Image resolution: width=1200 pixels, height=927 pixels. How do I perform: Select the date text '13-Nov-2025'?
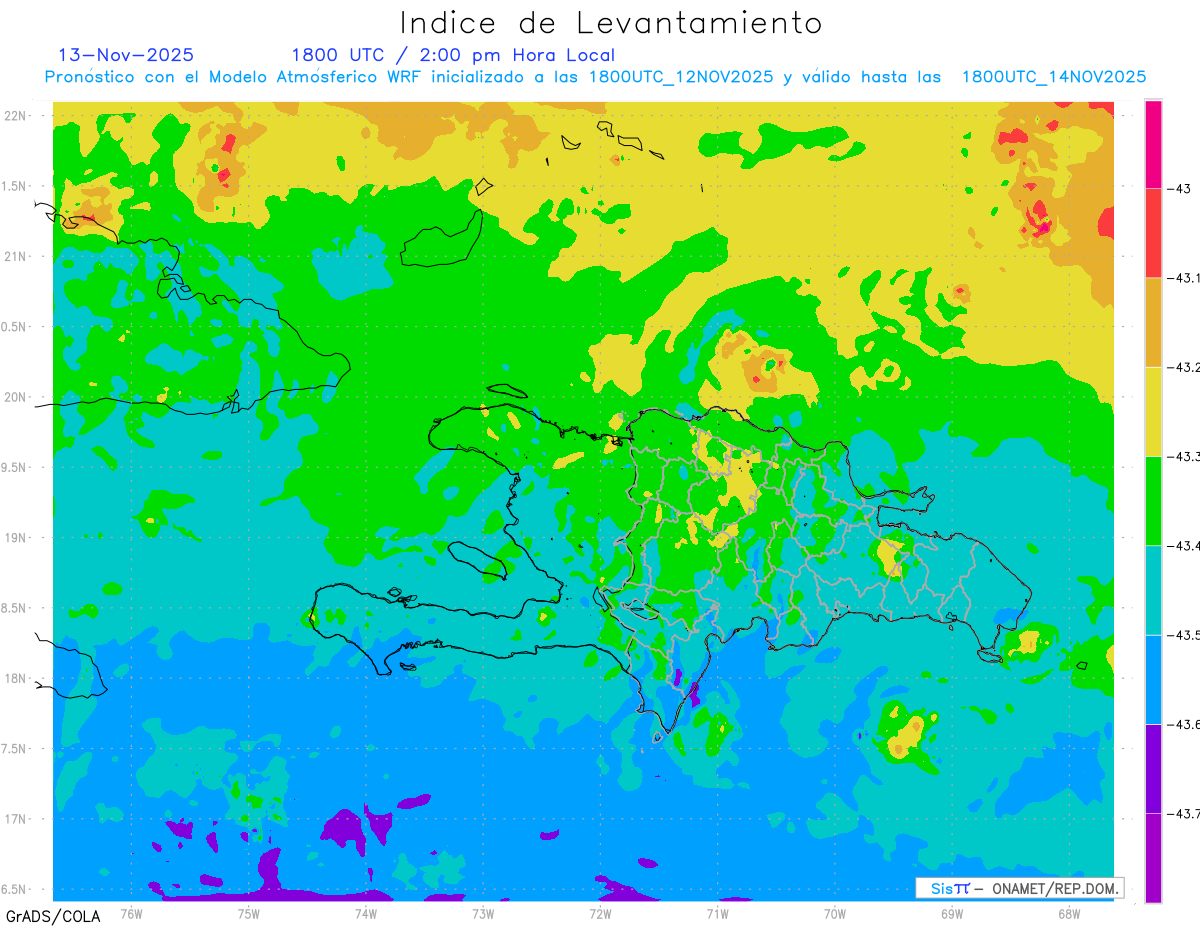tap(126, 55)
